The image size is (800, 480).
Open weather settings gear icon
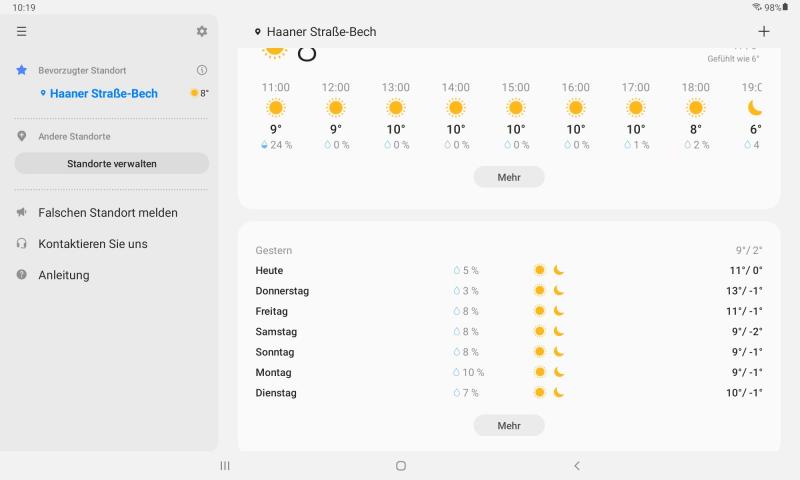(202, 32)
